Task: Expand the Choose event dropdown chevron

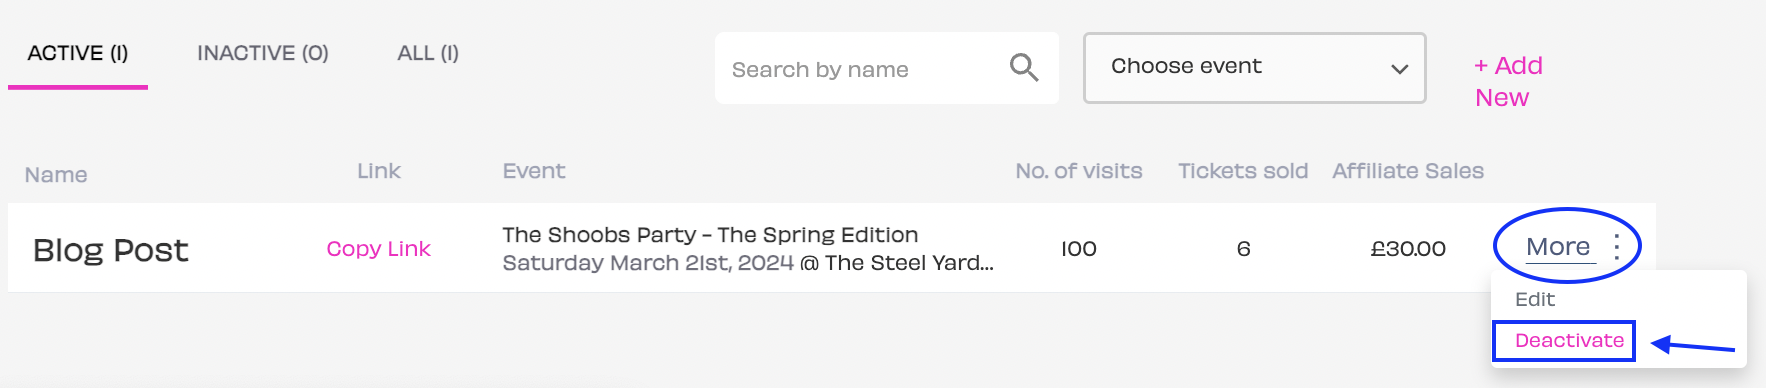Action: [1399, 69]
